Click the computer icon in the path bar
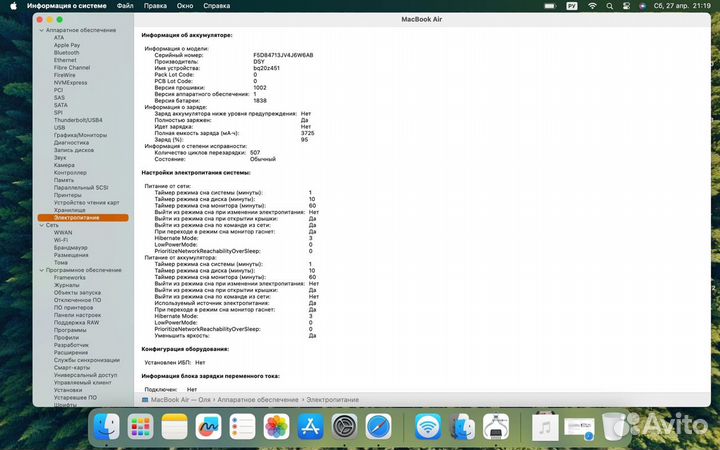This screenshot has height=450, width=720. (145, 400)
